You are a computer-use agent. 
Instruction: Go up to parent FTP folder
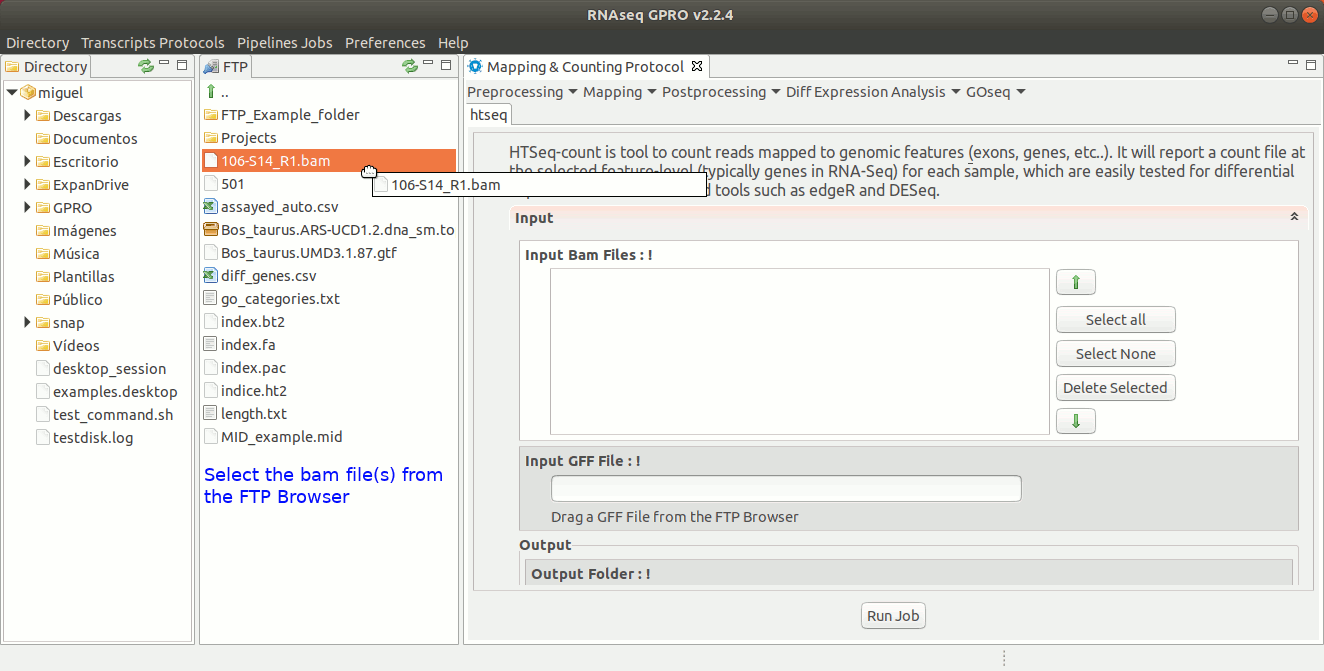coord(212,92)
